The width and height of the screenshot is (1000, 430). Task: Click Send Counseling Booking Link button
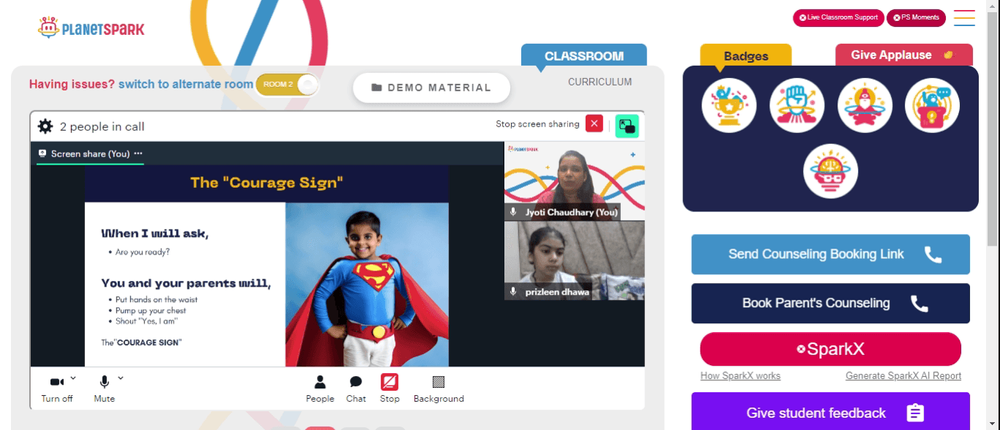click(x=830, y=254)
